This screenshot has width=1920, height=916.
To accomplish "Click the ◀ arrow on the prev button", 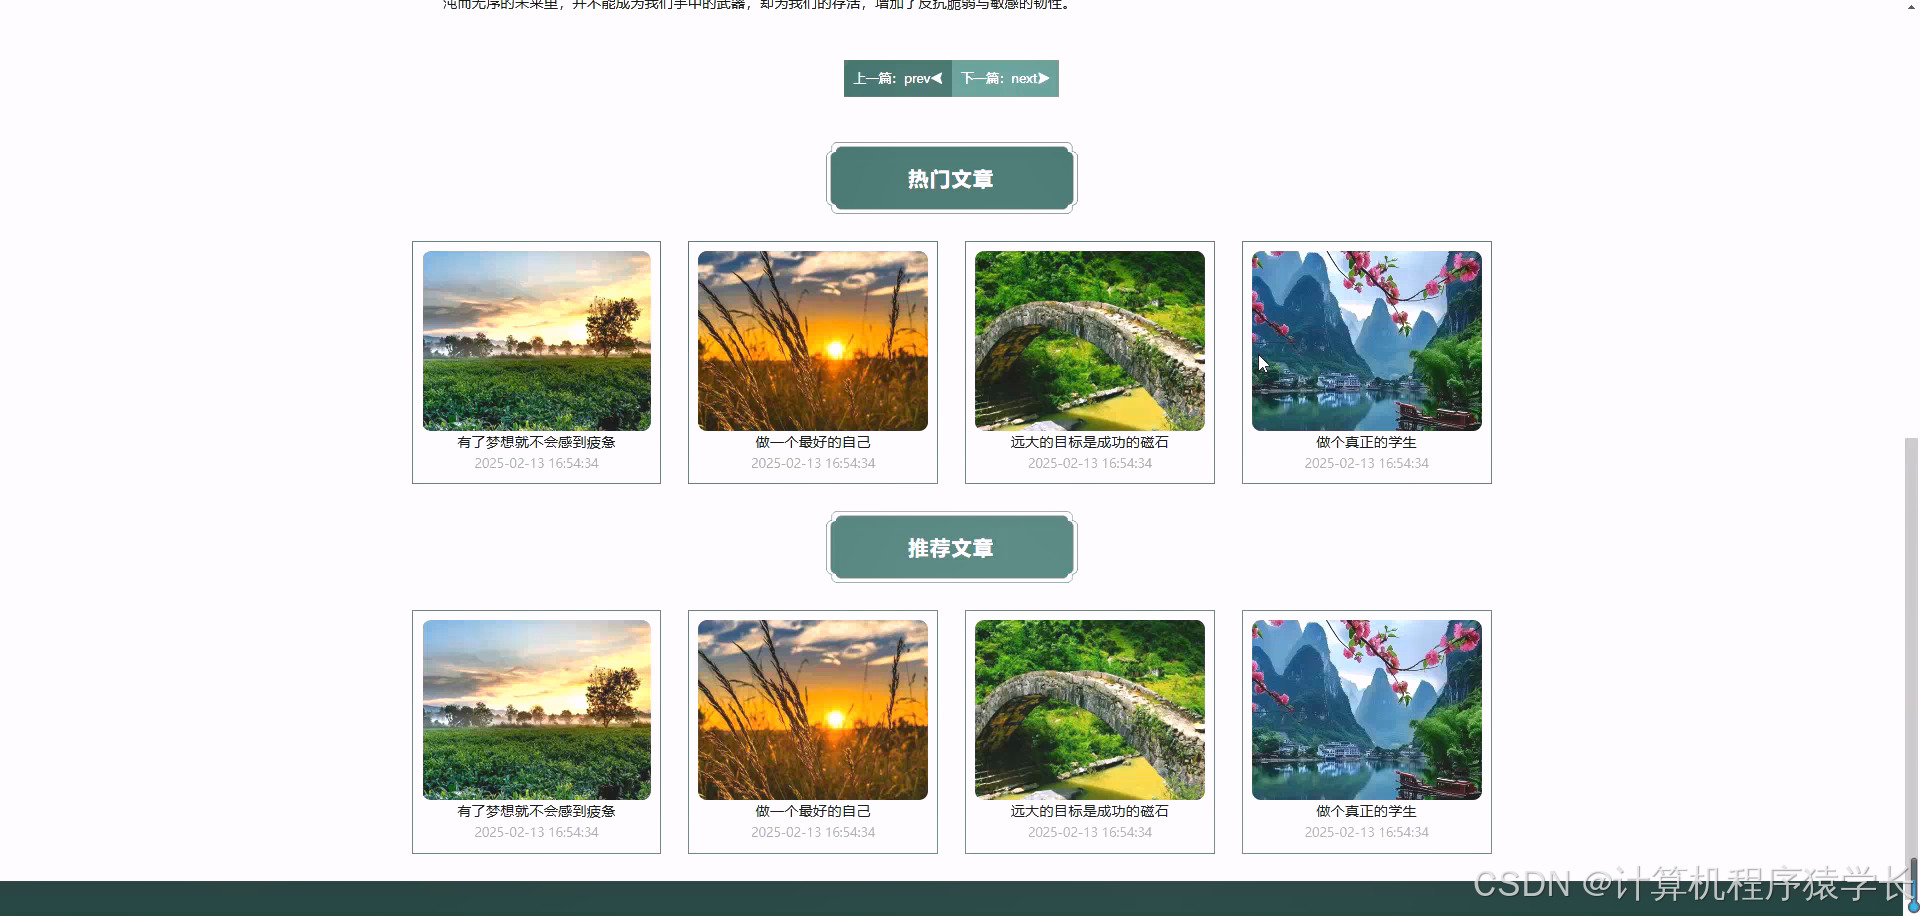I will [936, 78].
